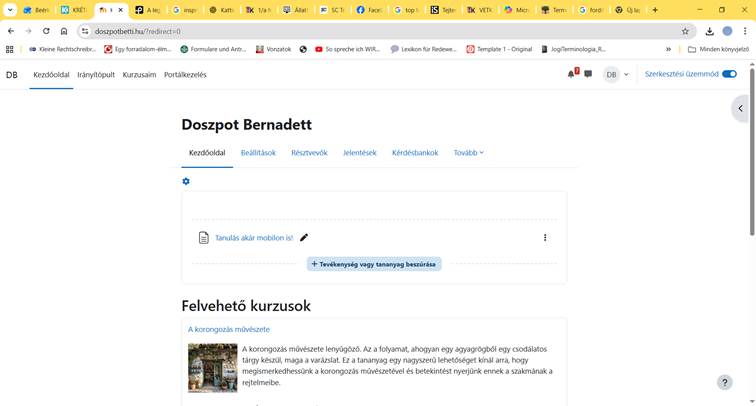This screenshot has height=406, width=756.
Task: Show more bookmarks with the double chevron
Action: tap(668, 49)
